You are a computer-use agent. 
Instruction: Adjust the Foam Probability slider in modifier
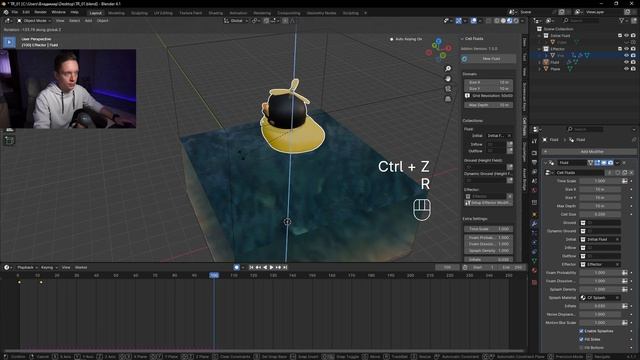click(x=600, y=273)
